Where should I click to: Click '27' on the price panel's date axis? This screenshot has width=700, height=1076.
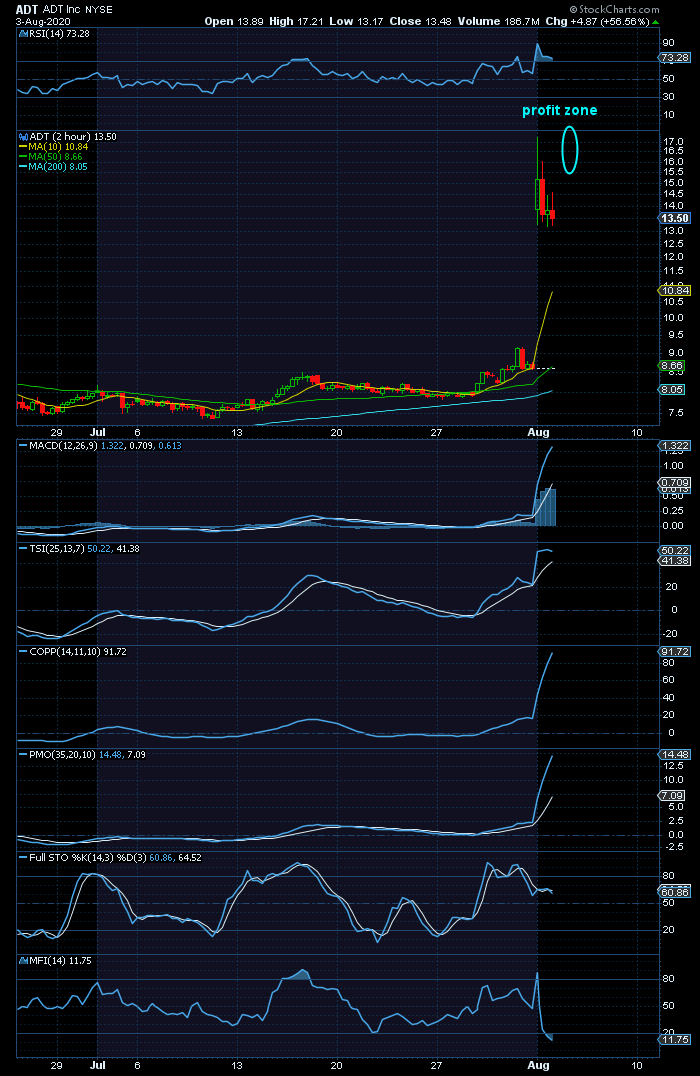click(x=436, y=432)
